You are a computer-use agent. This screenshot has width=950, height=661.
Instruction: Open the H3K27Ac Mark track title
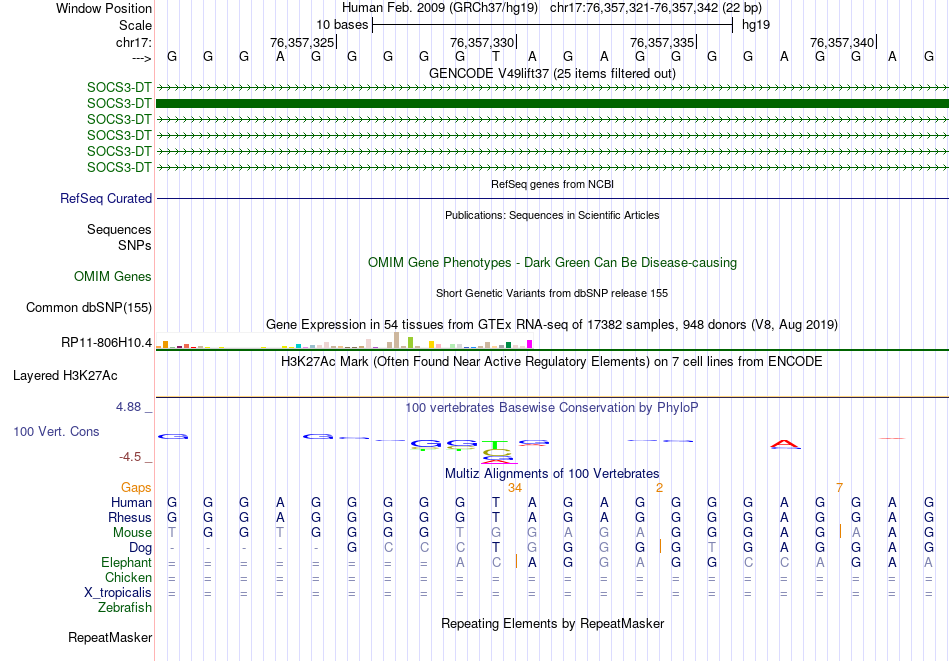[x=552, y=362]
